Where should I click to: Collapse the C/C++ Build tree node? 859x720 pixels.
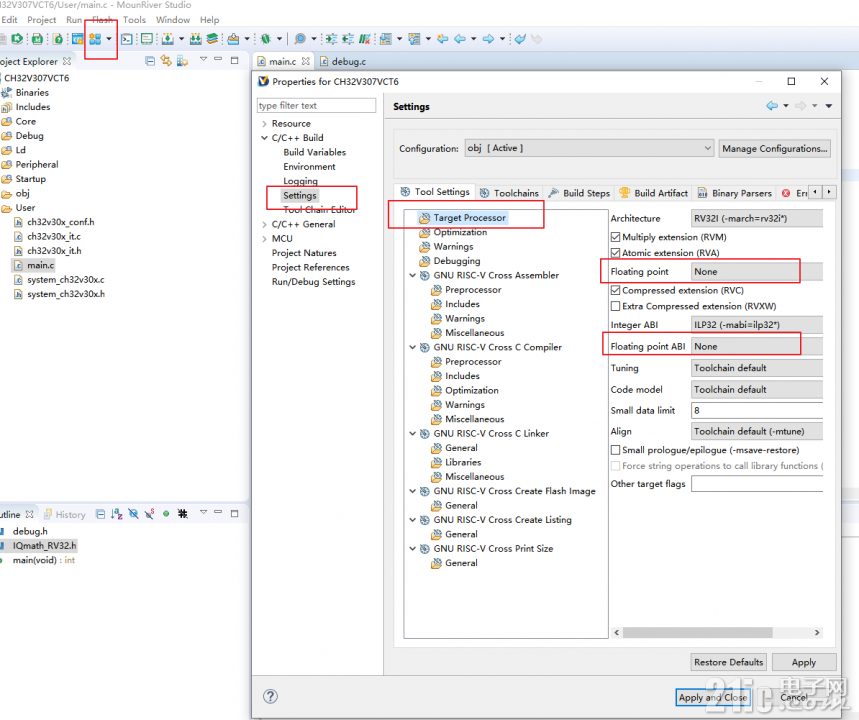click(265, 138)
